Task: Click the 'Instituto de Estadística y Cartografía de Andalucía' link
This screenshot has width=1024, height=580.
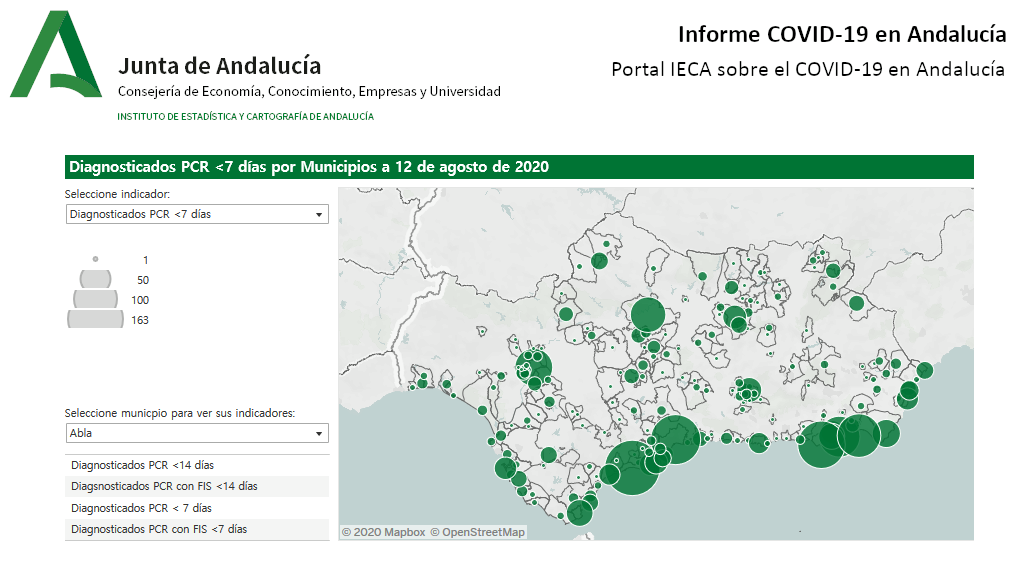Action: coord(246,116)
